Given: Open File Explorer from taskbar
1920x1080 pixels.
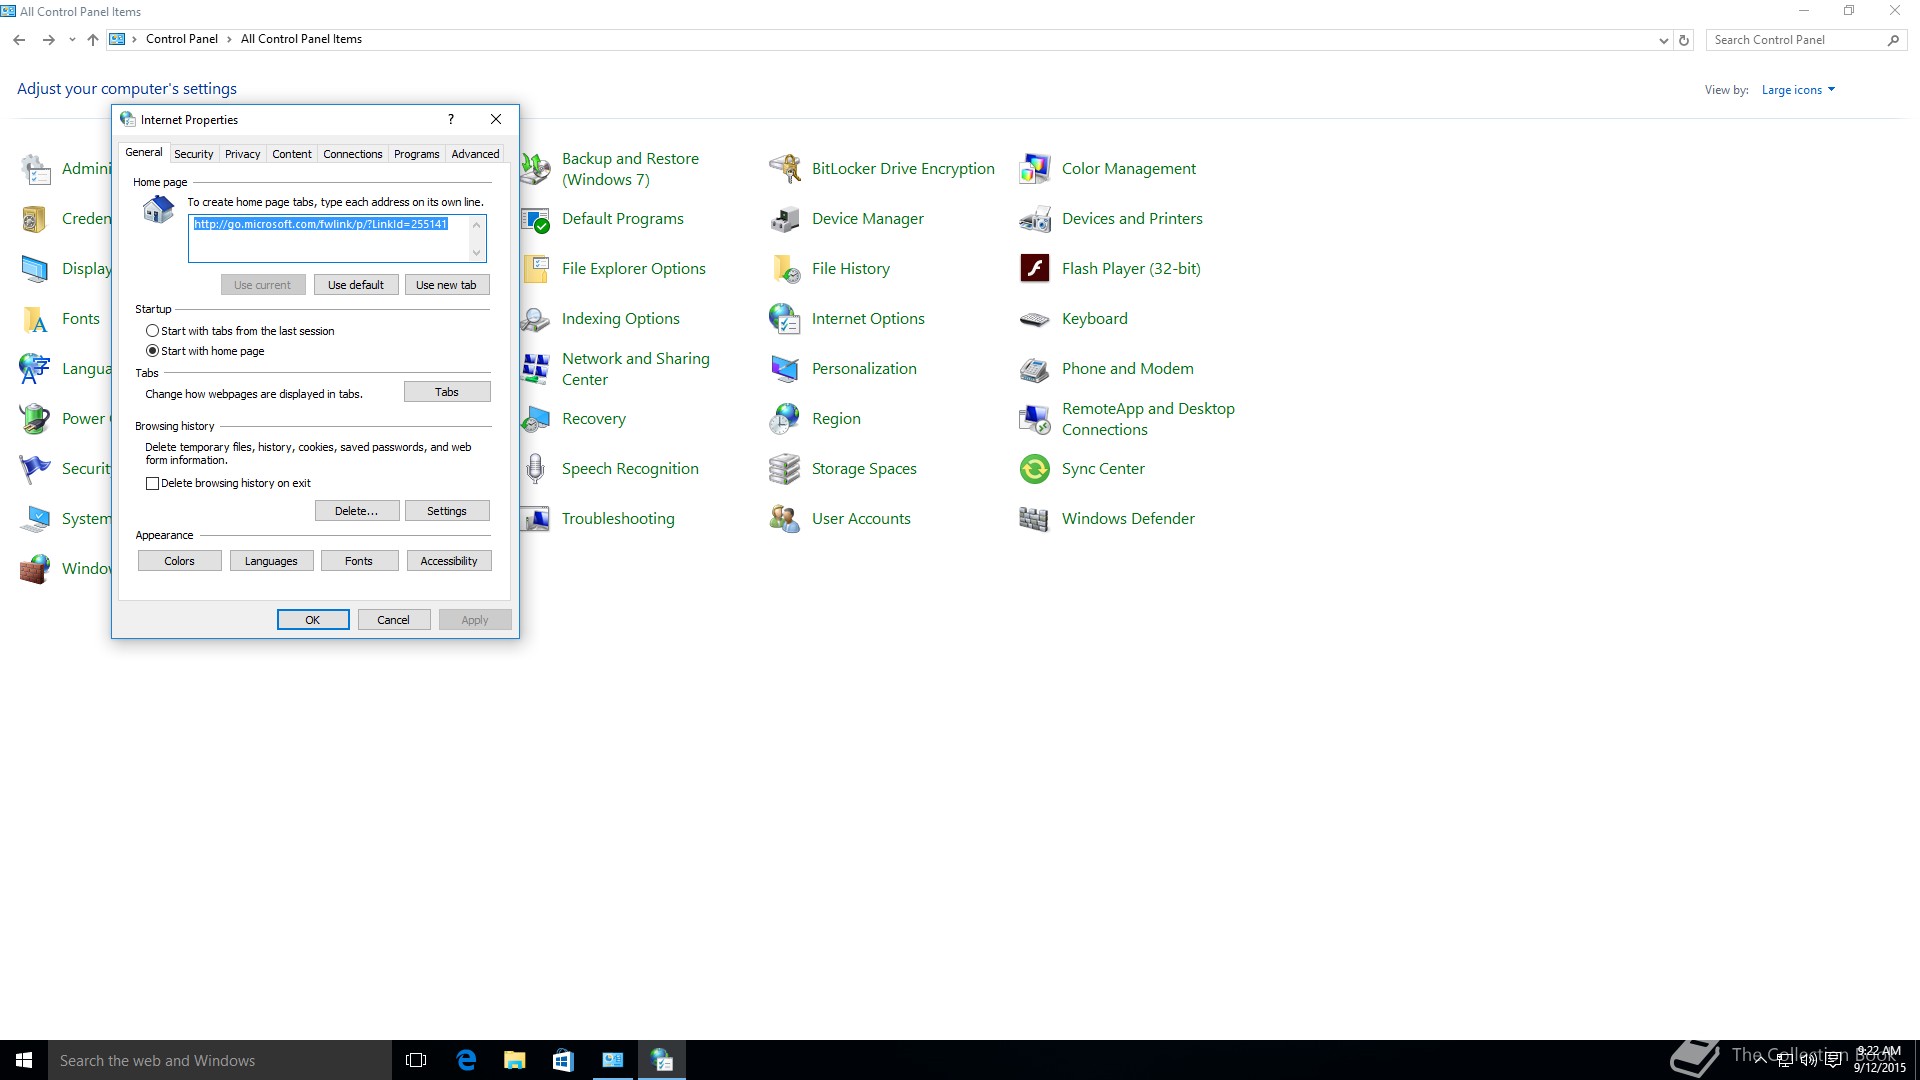Looking at the screenshot, I should (x=515, y=1060).
